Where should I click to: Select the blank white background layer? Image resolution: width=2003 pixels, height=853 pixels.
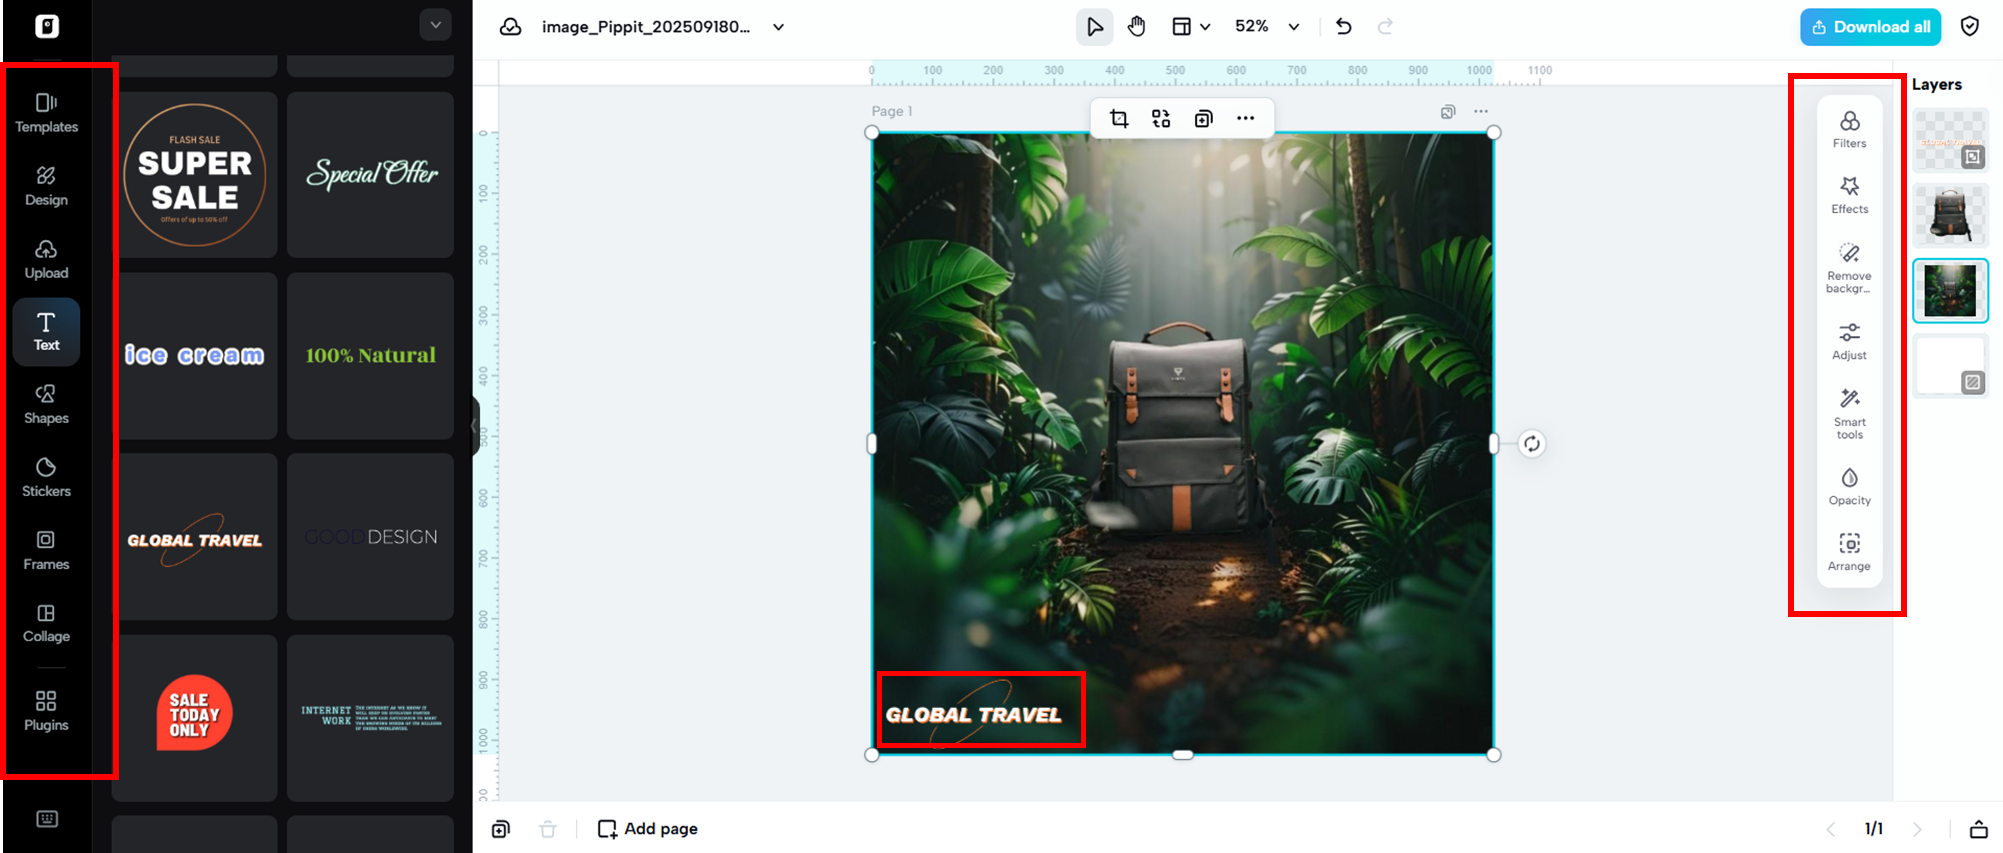tap(1950, 366)
